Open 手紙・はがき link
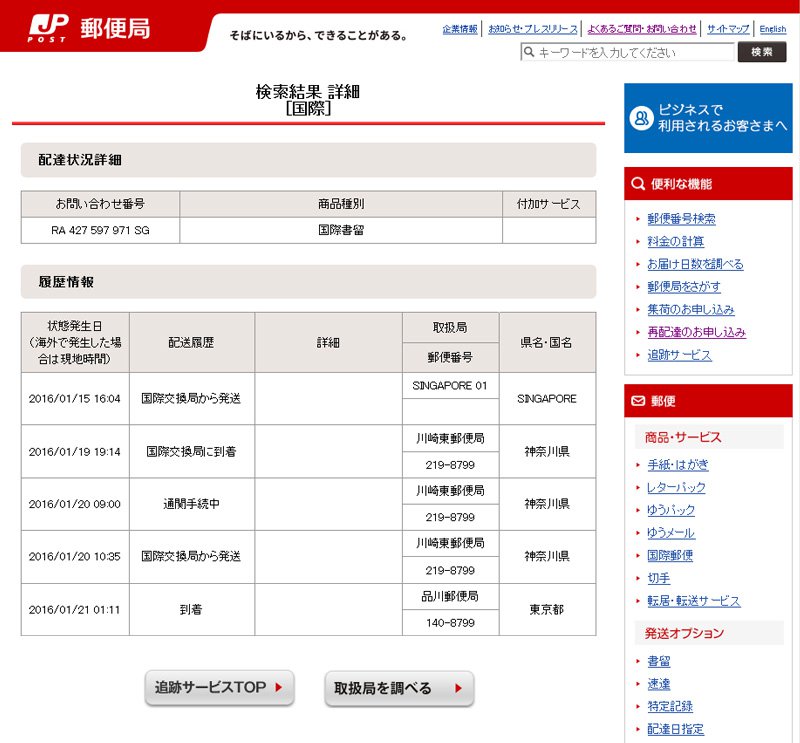The width and height of the screenshot is (800, 743). (678, 465)
